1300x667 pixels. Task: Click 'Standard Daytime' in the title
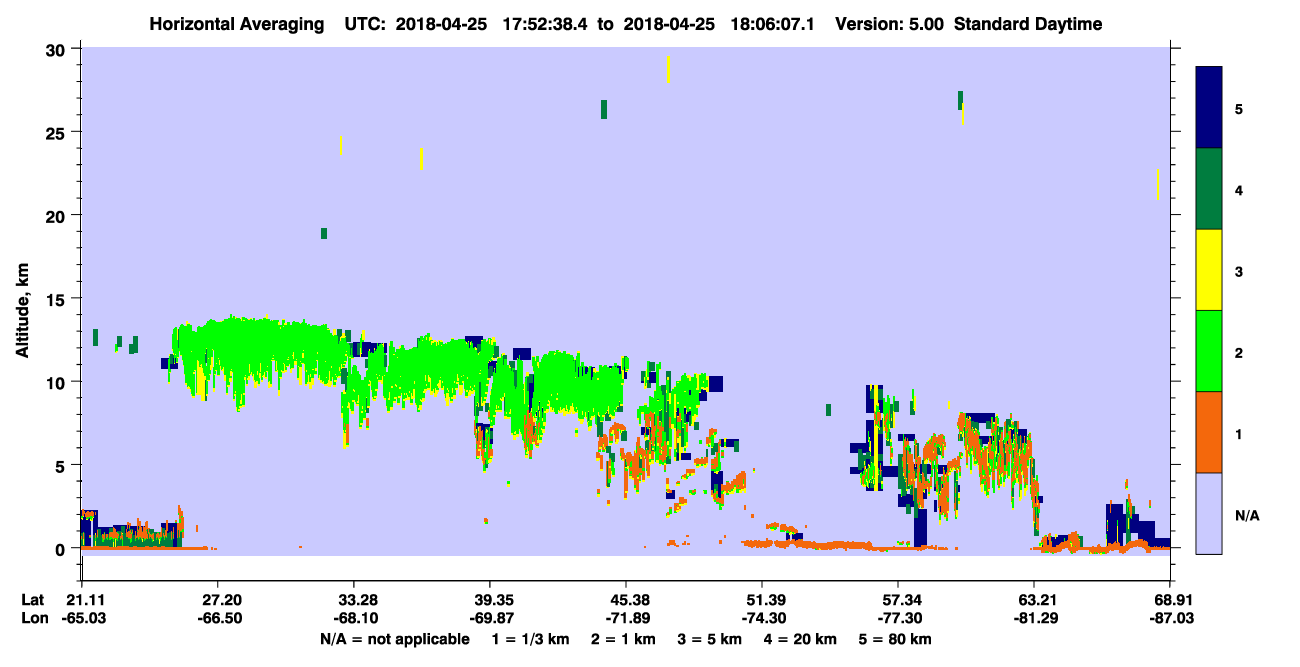[1028, 24]
